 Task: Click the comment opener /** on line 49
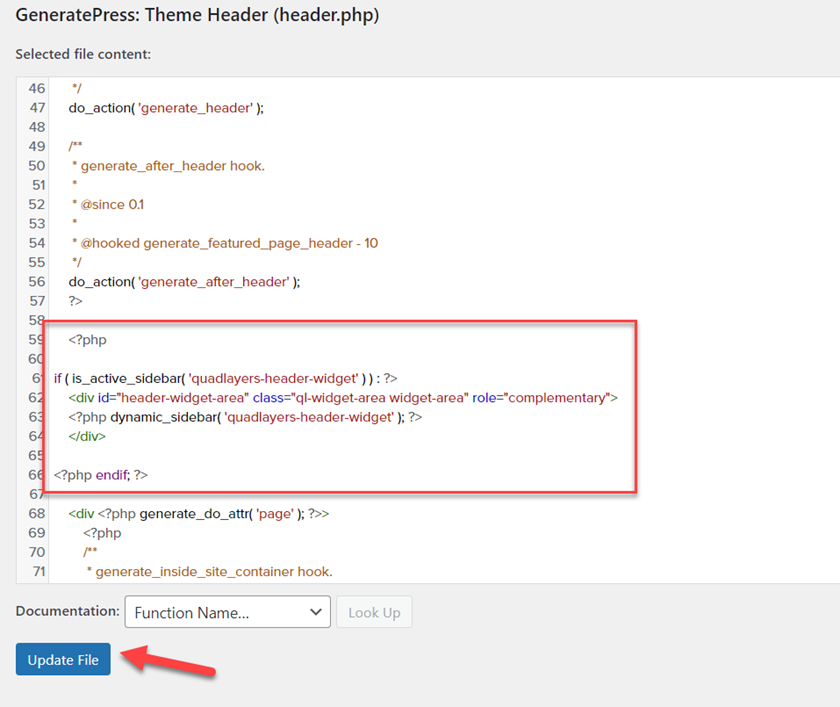[x=76, y=146]
